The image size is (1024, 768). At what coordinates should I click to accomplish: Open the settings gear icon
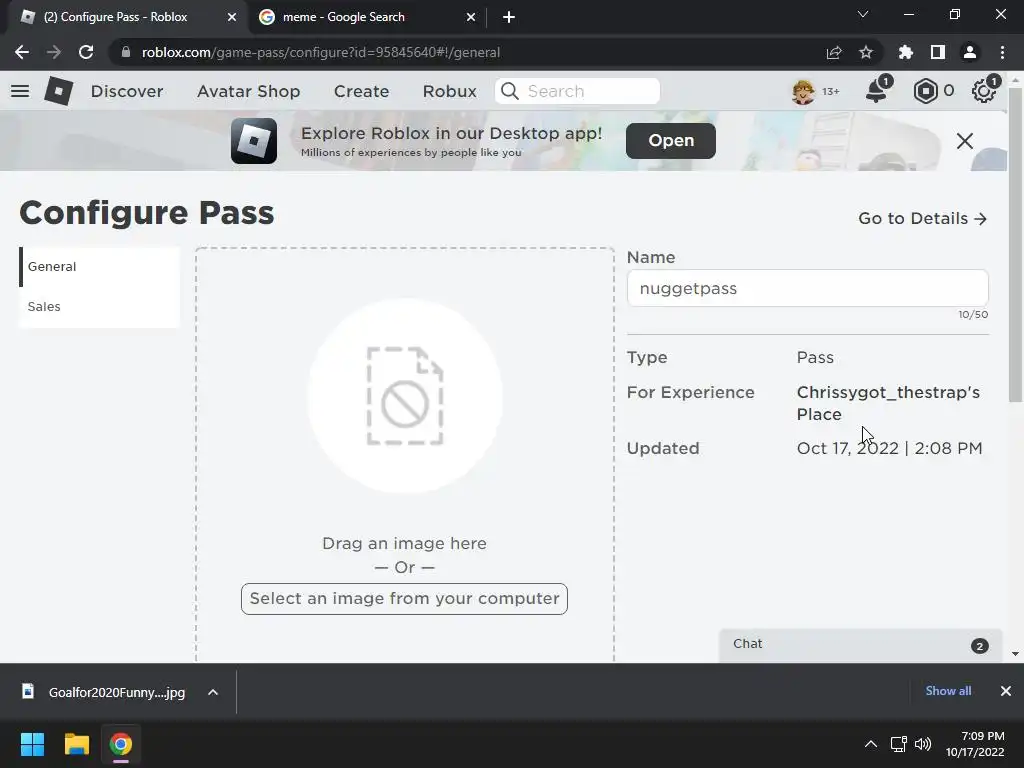984,91
